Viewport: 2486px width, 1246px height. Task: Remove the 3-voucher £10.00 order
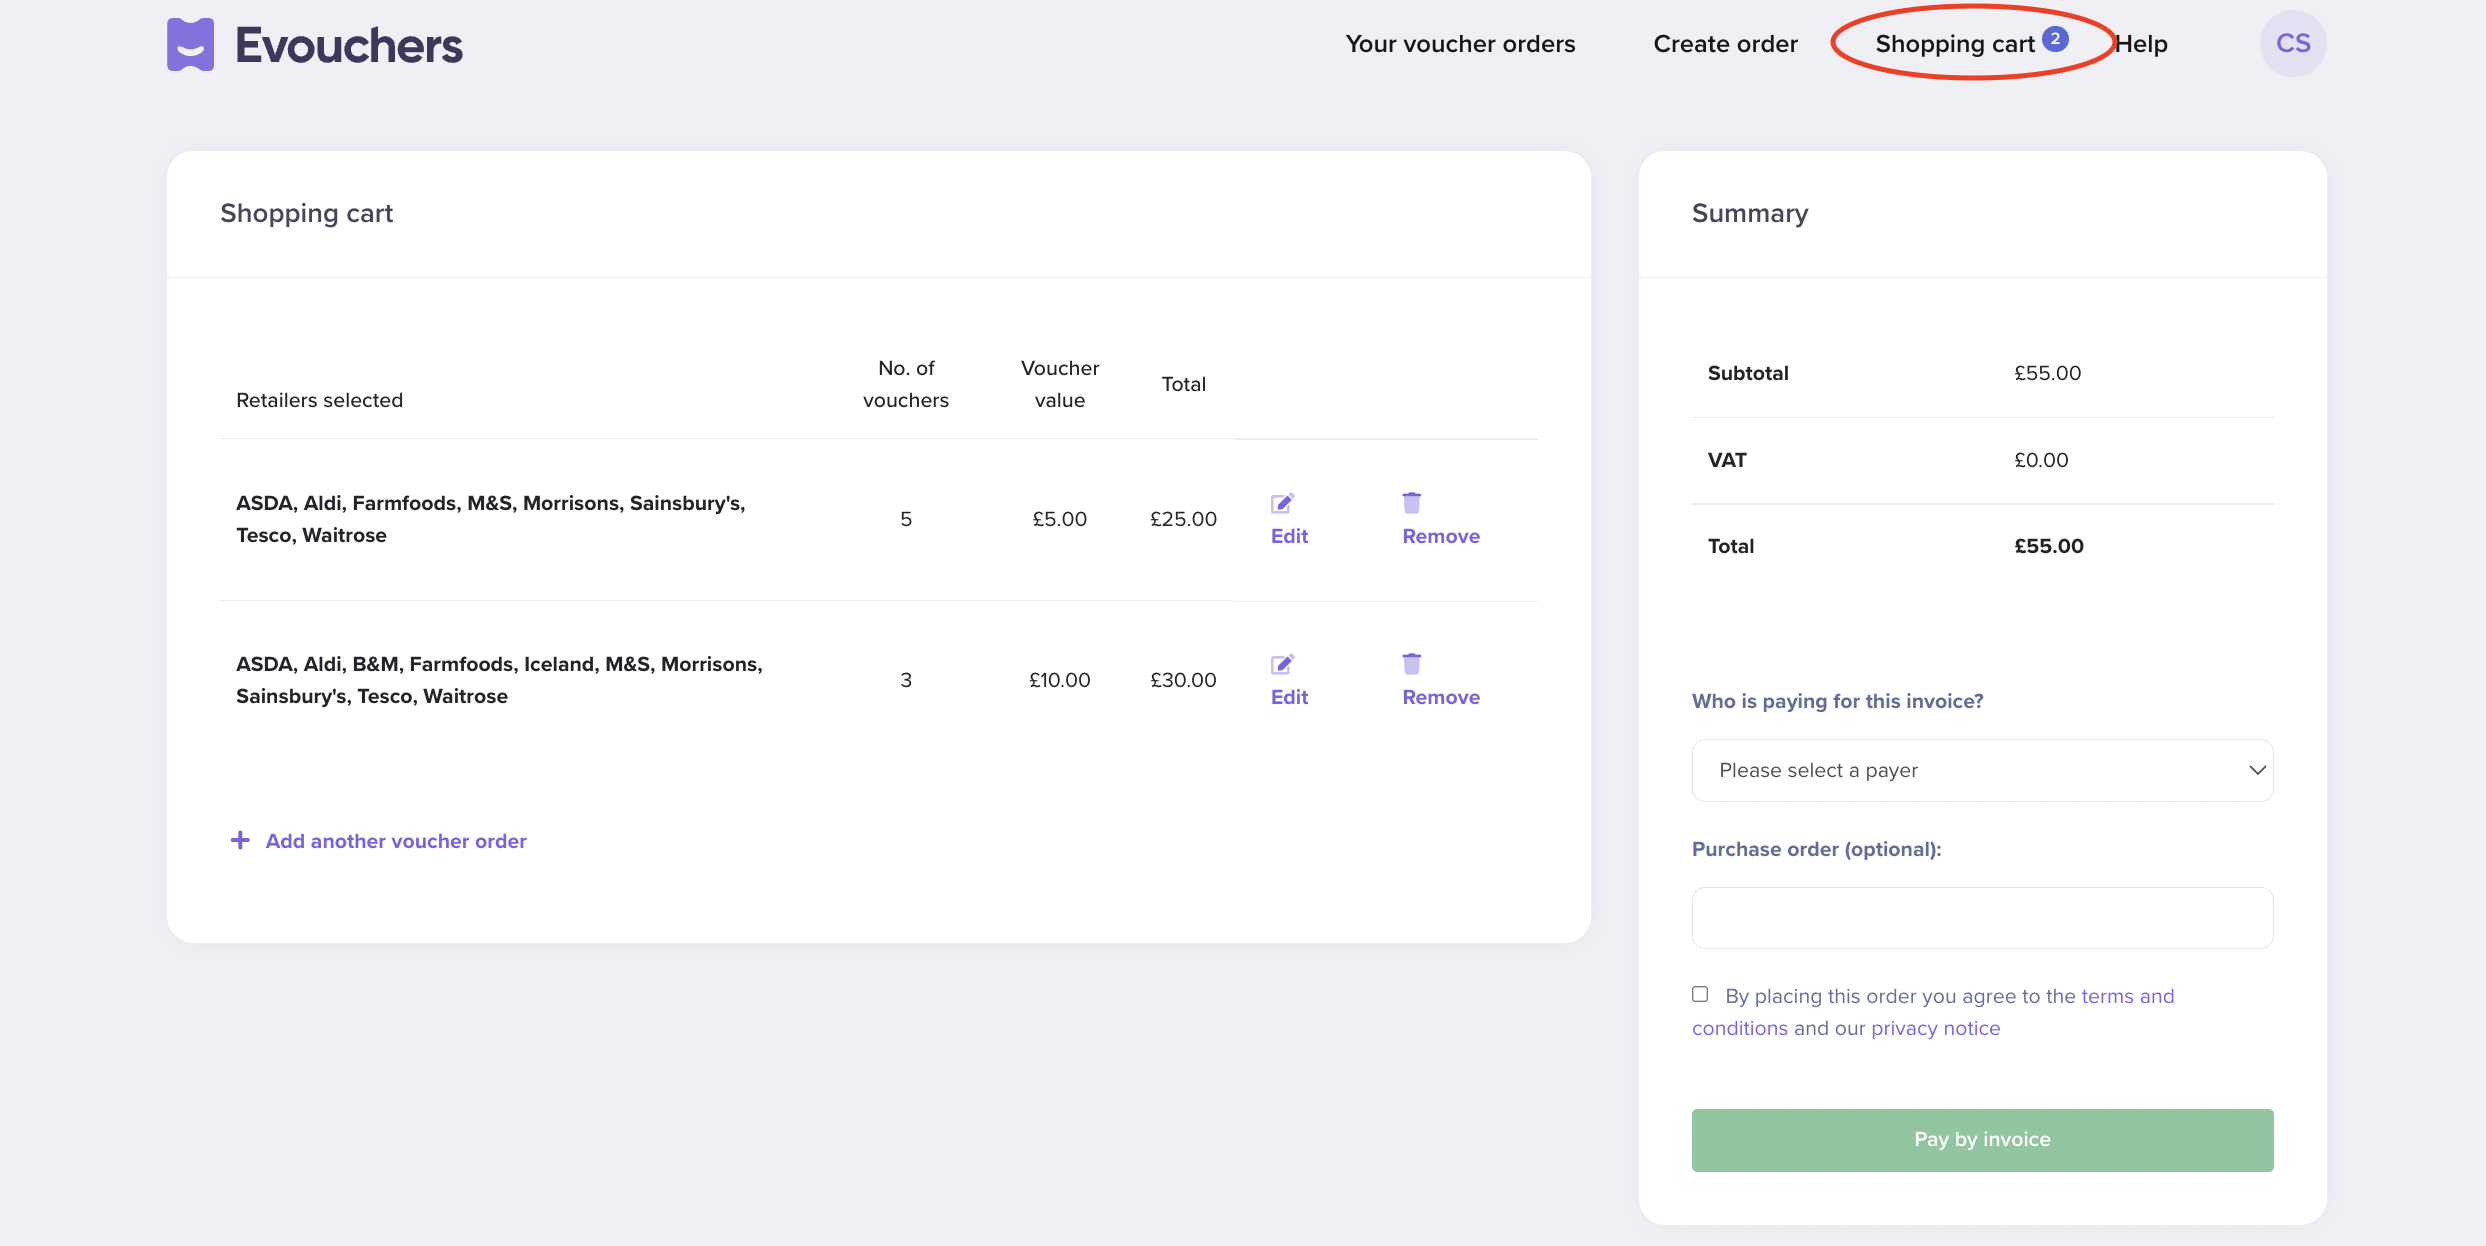1441,697
